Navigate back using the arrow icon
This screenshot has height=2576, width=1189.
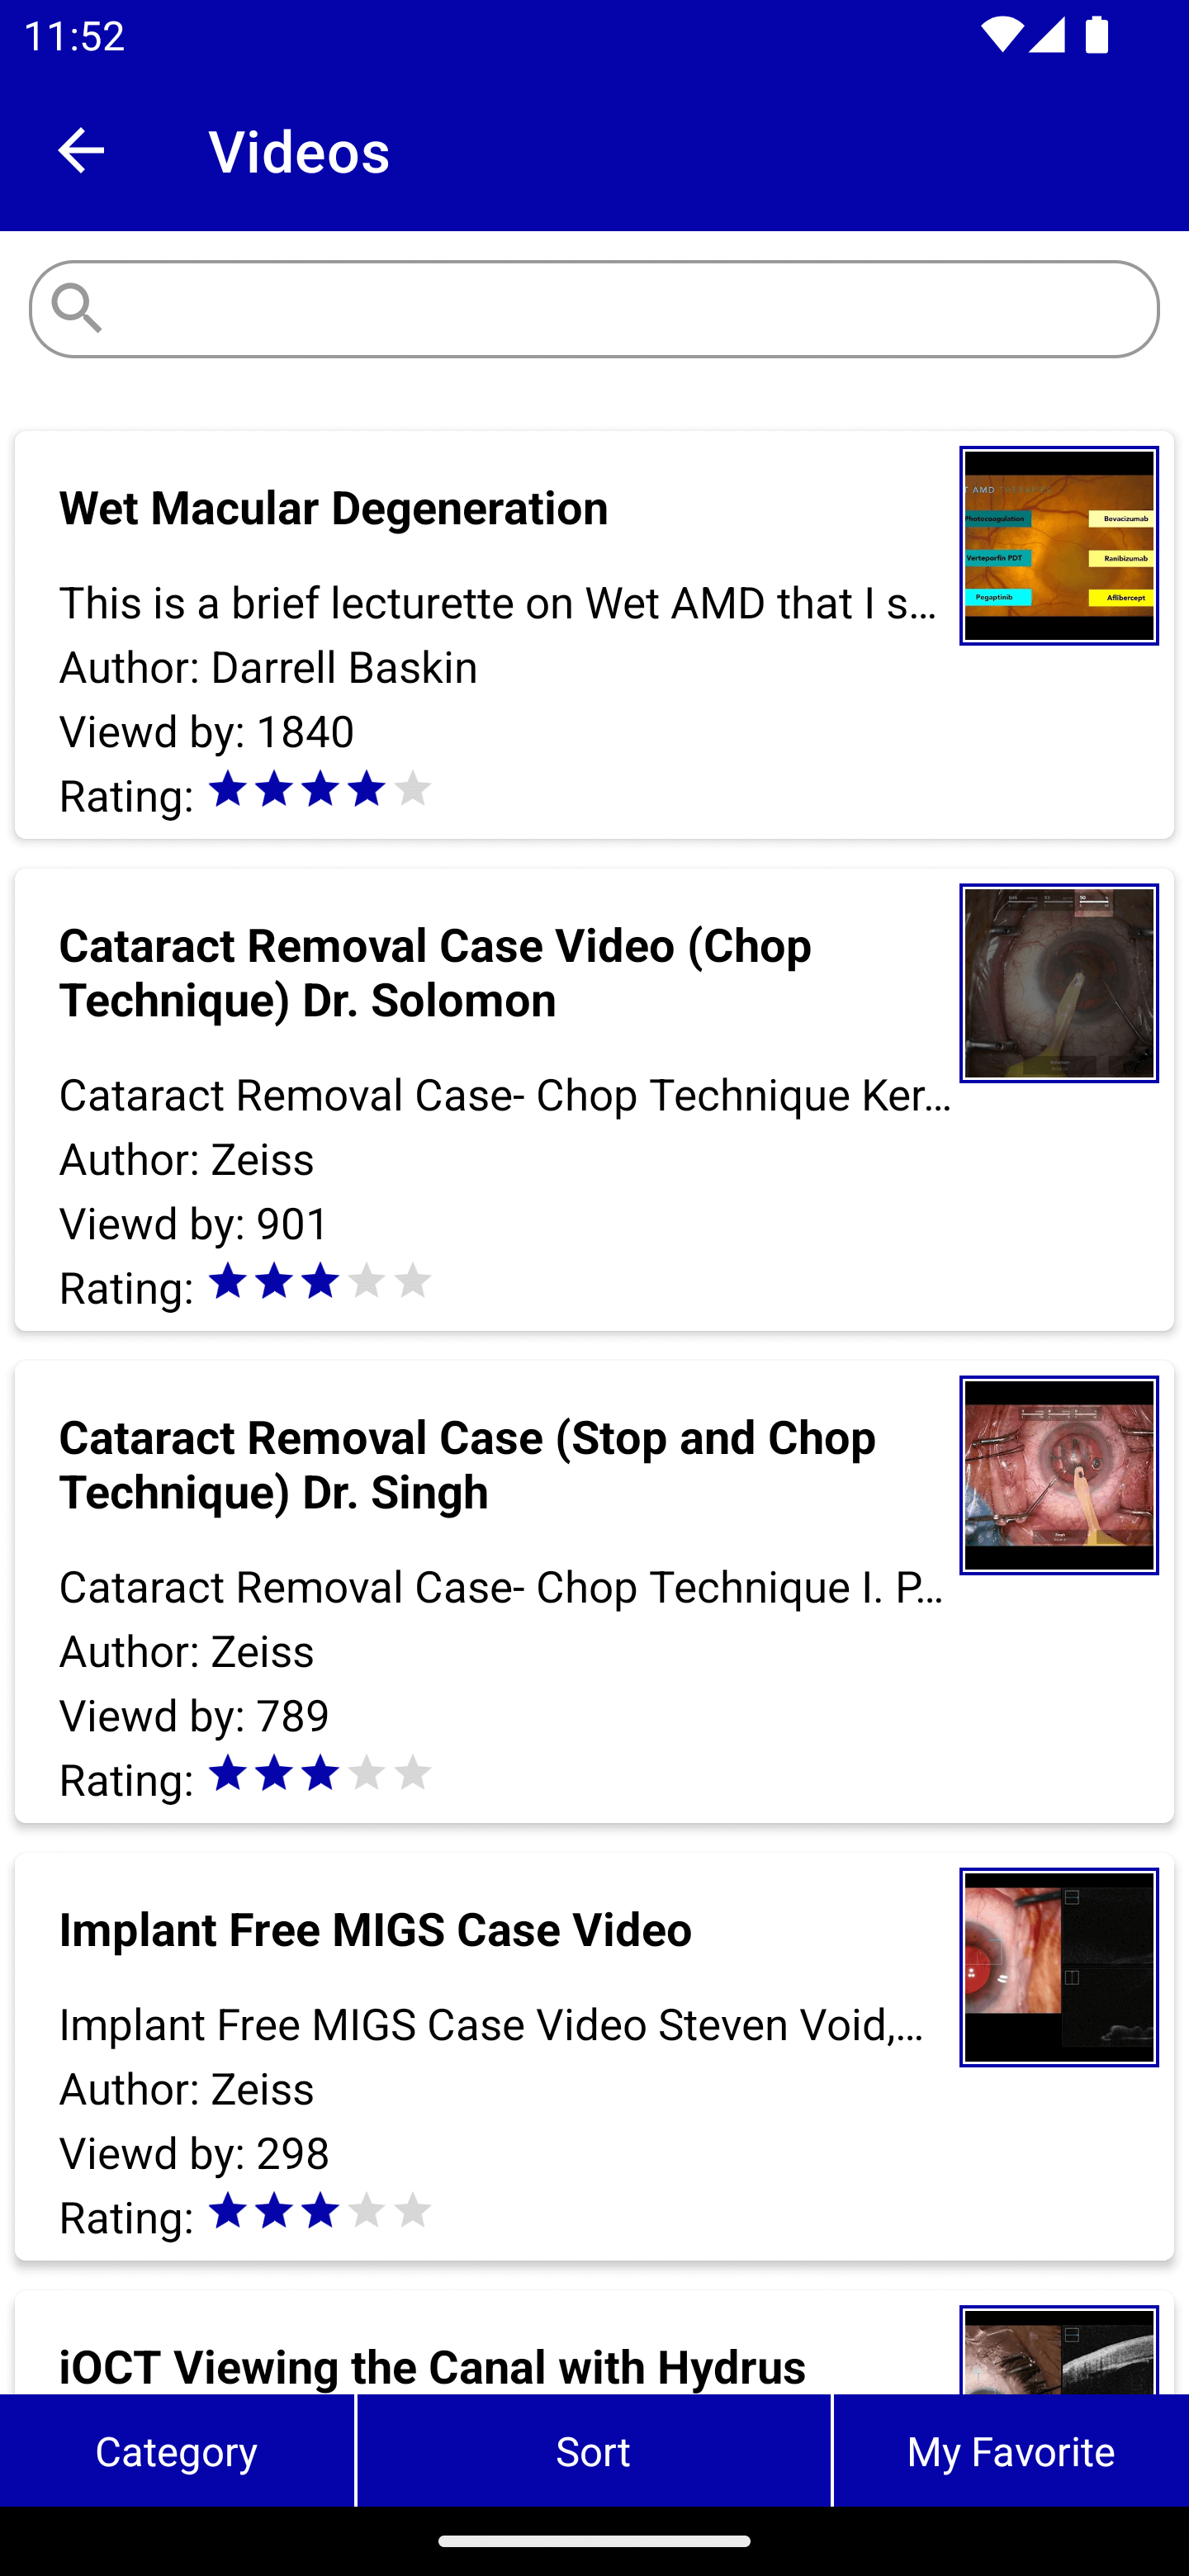[81, 151]
